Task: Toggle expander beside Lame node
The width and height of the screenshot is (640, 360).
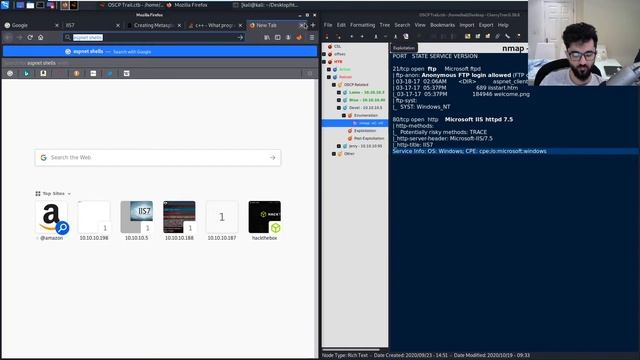Action: (339, 92)
